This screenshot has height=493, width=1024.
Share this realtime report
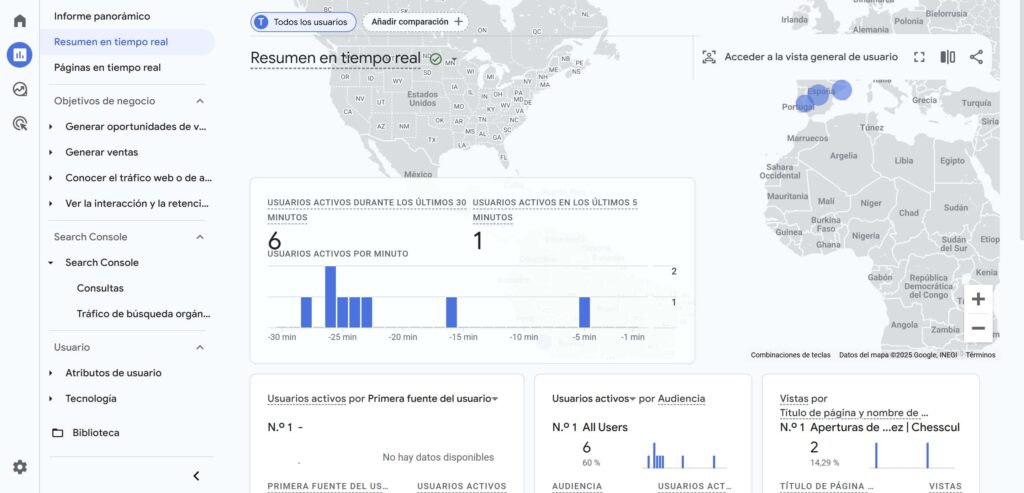tap(976, 57)
